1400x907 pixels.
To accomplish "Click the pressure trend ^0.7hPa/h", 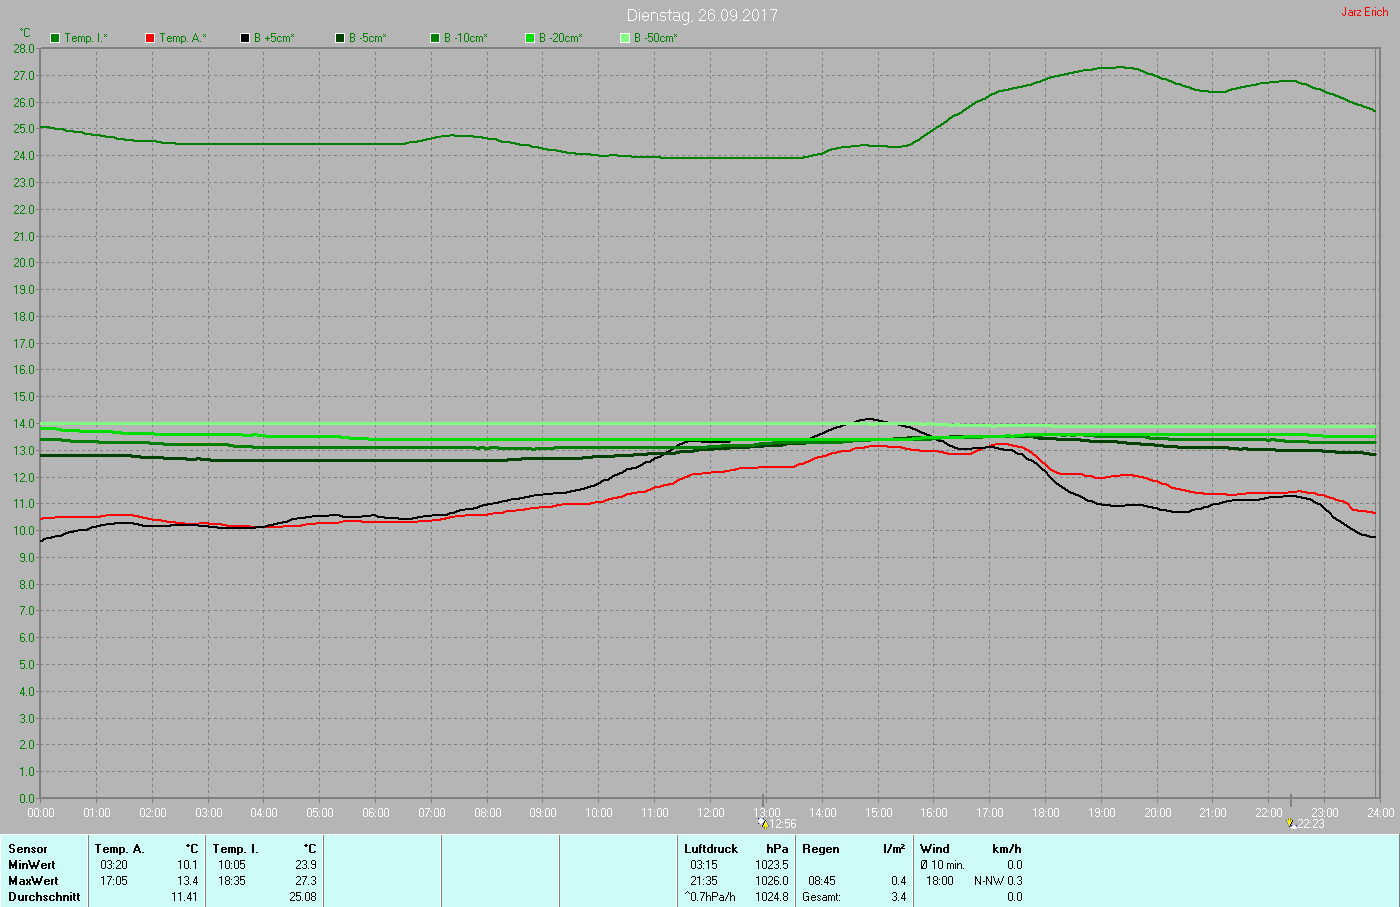I will point(710,897).
